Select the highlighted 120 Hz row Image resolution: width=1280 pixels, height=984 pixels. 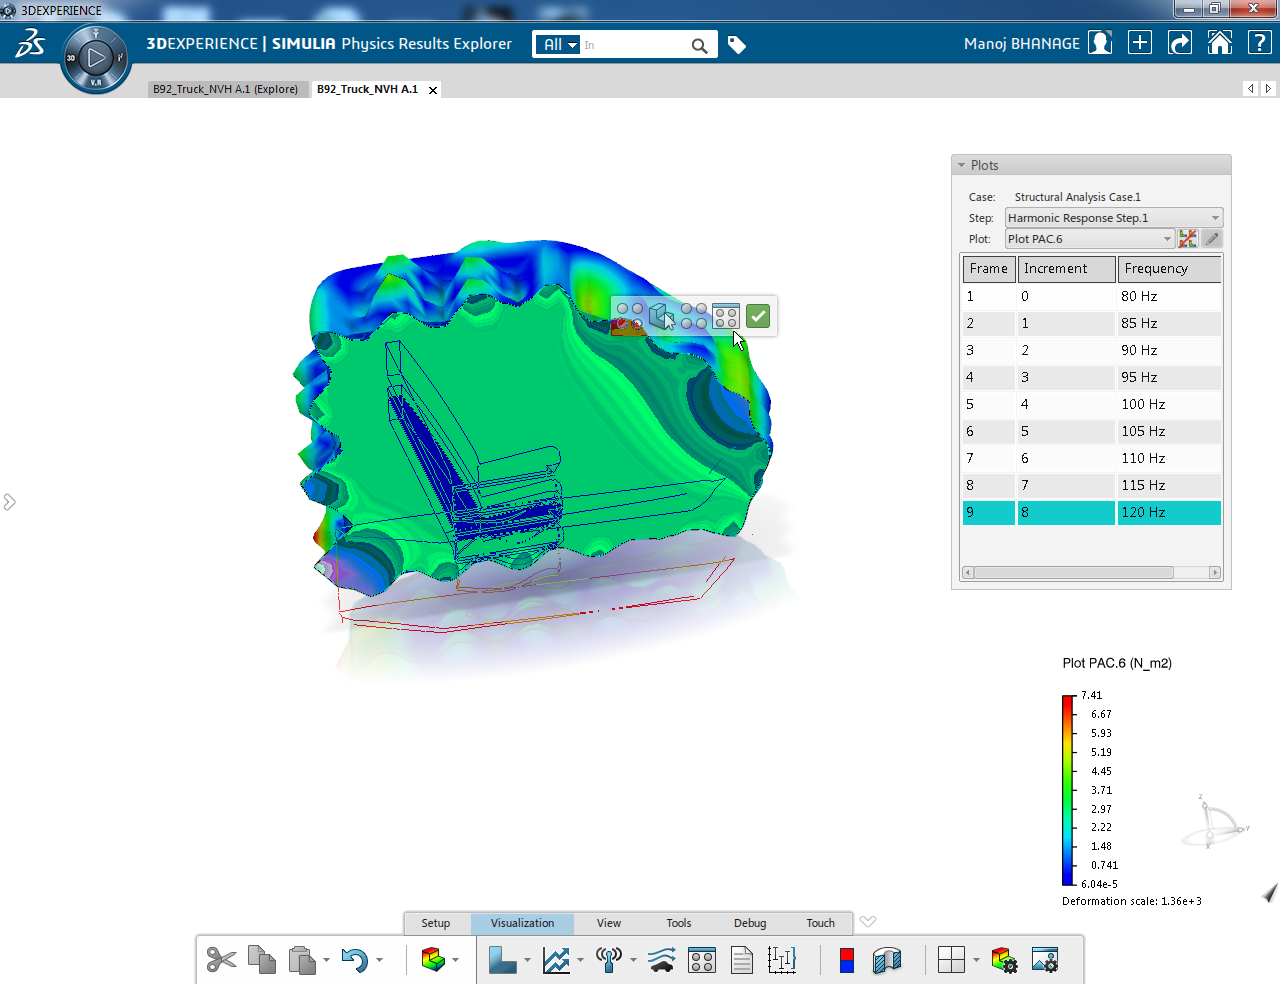click(1091, 512)
